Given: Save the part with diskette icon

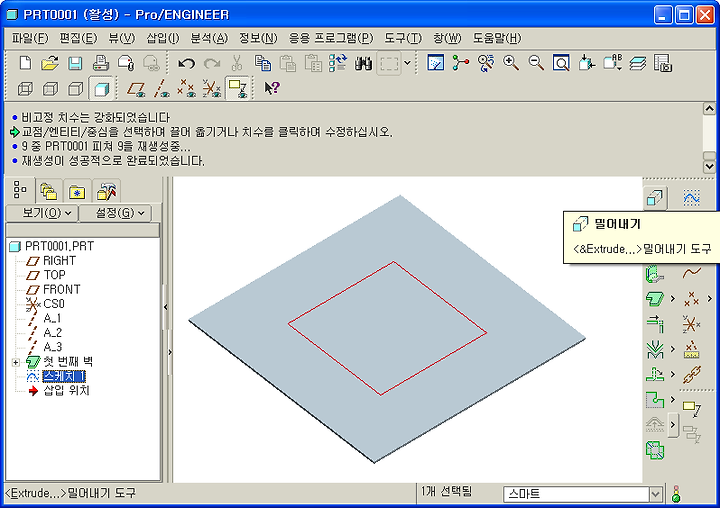Looking at the screenshot, I should click(75, 62).
